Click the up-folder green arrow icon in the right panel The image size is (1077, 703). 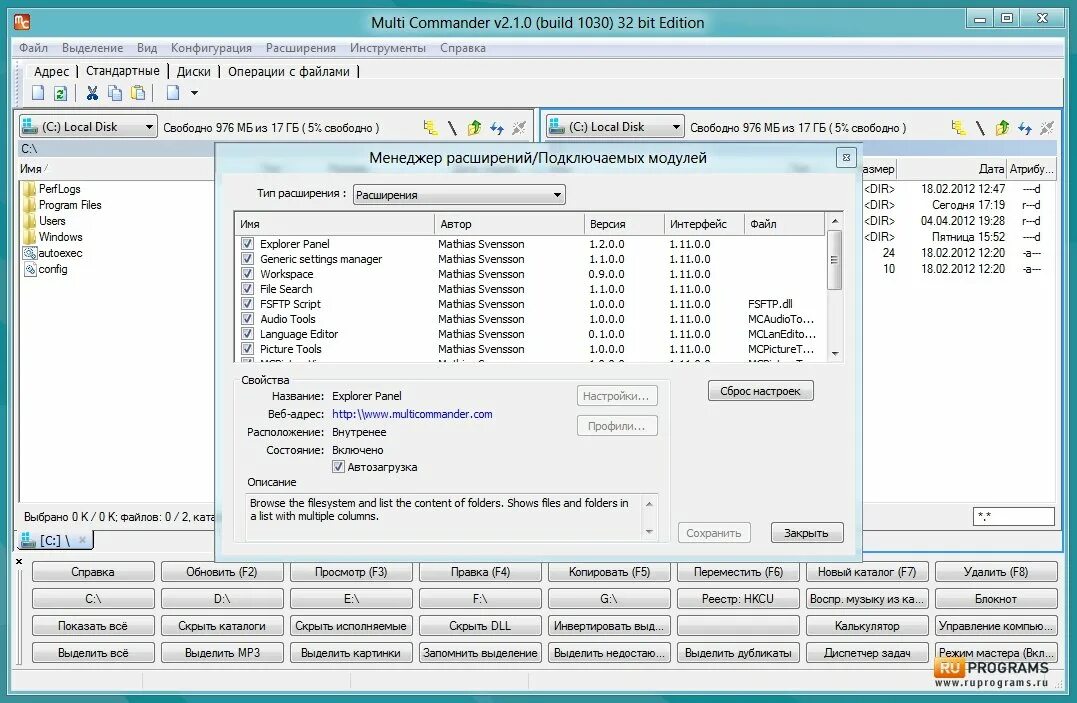(1003, 127)
